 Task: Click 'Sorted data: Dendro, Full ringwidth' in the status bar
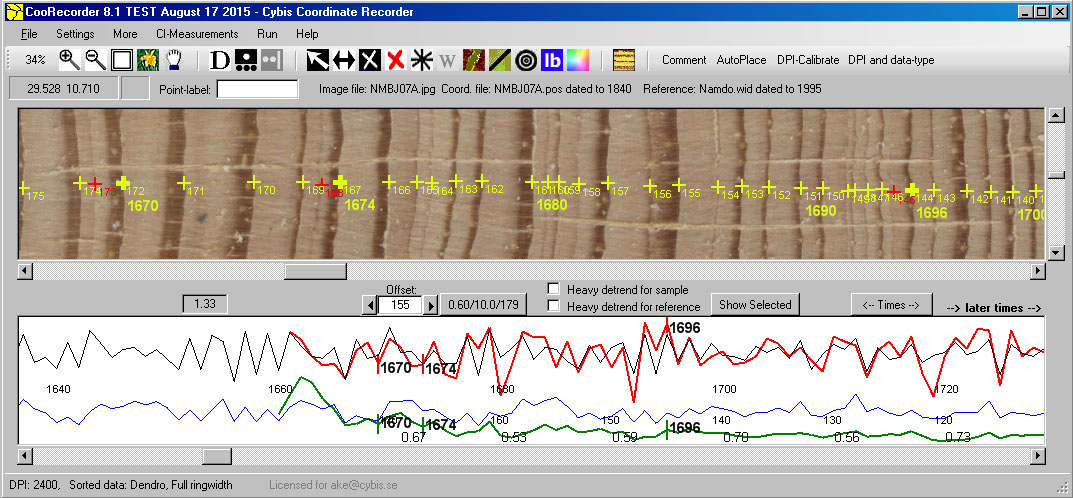pyautogui.click(x=151, y=485)
